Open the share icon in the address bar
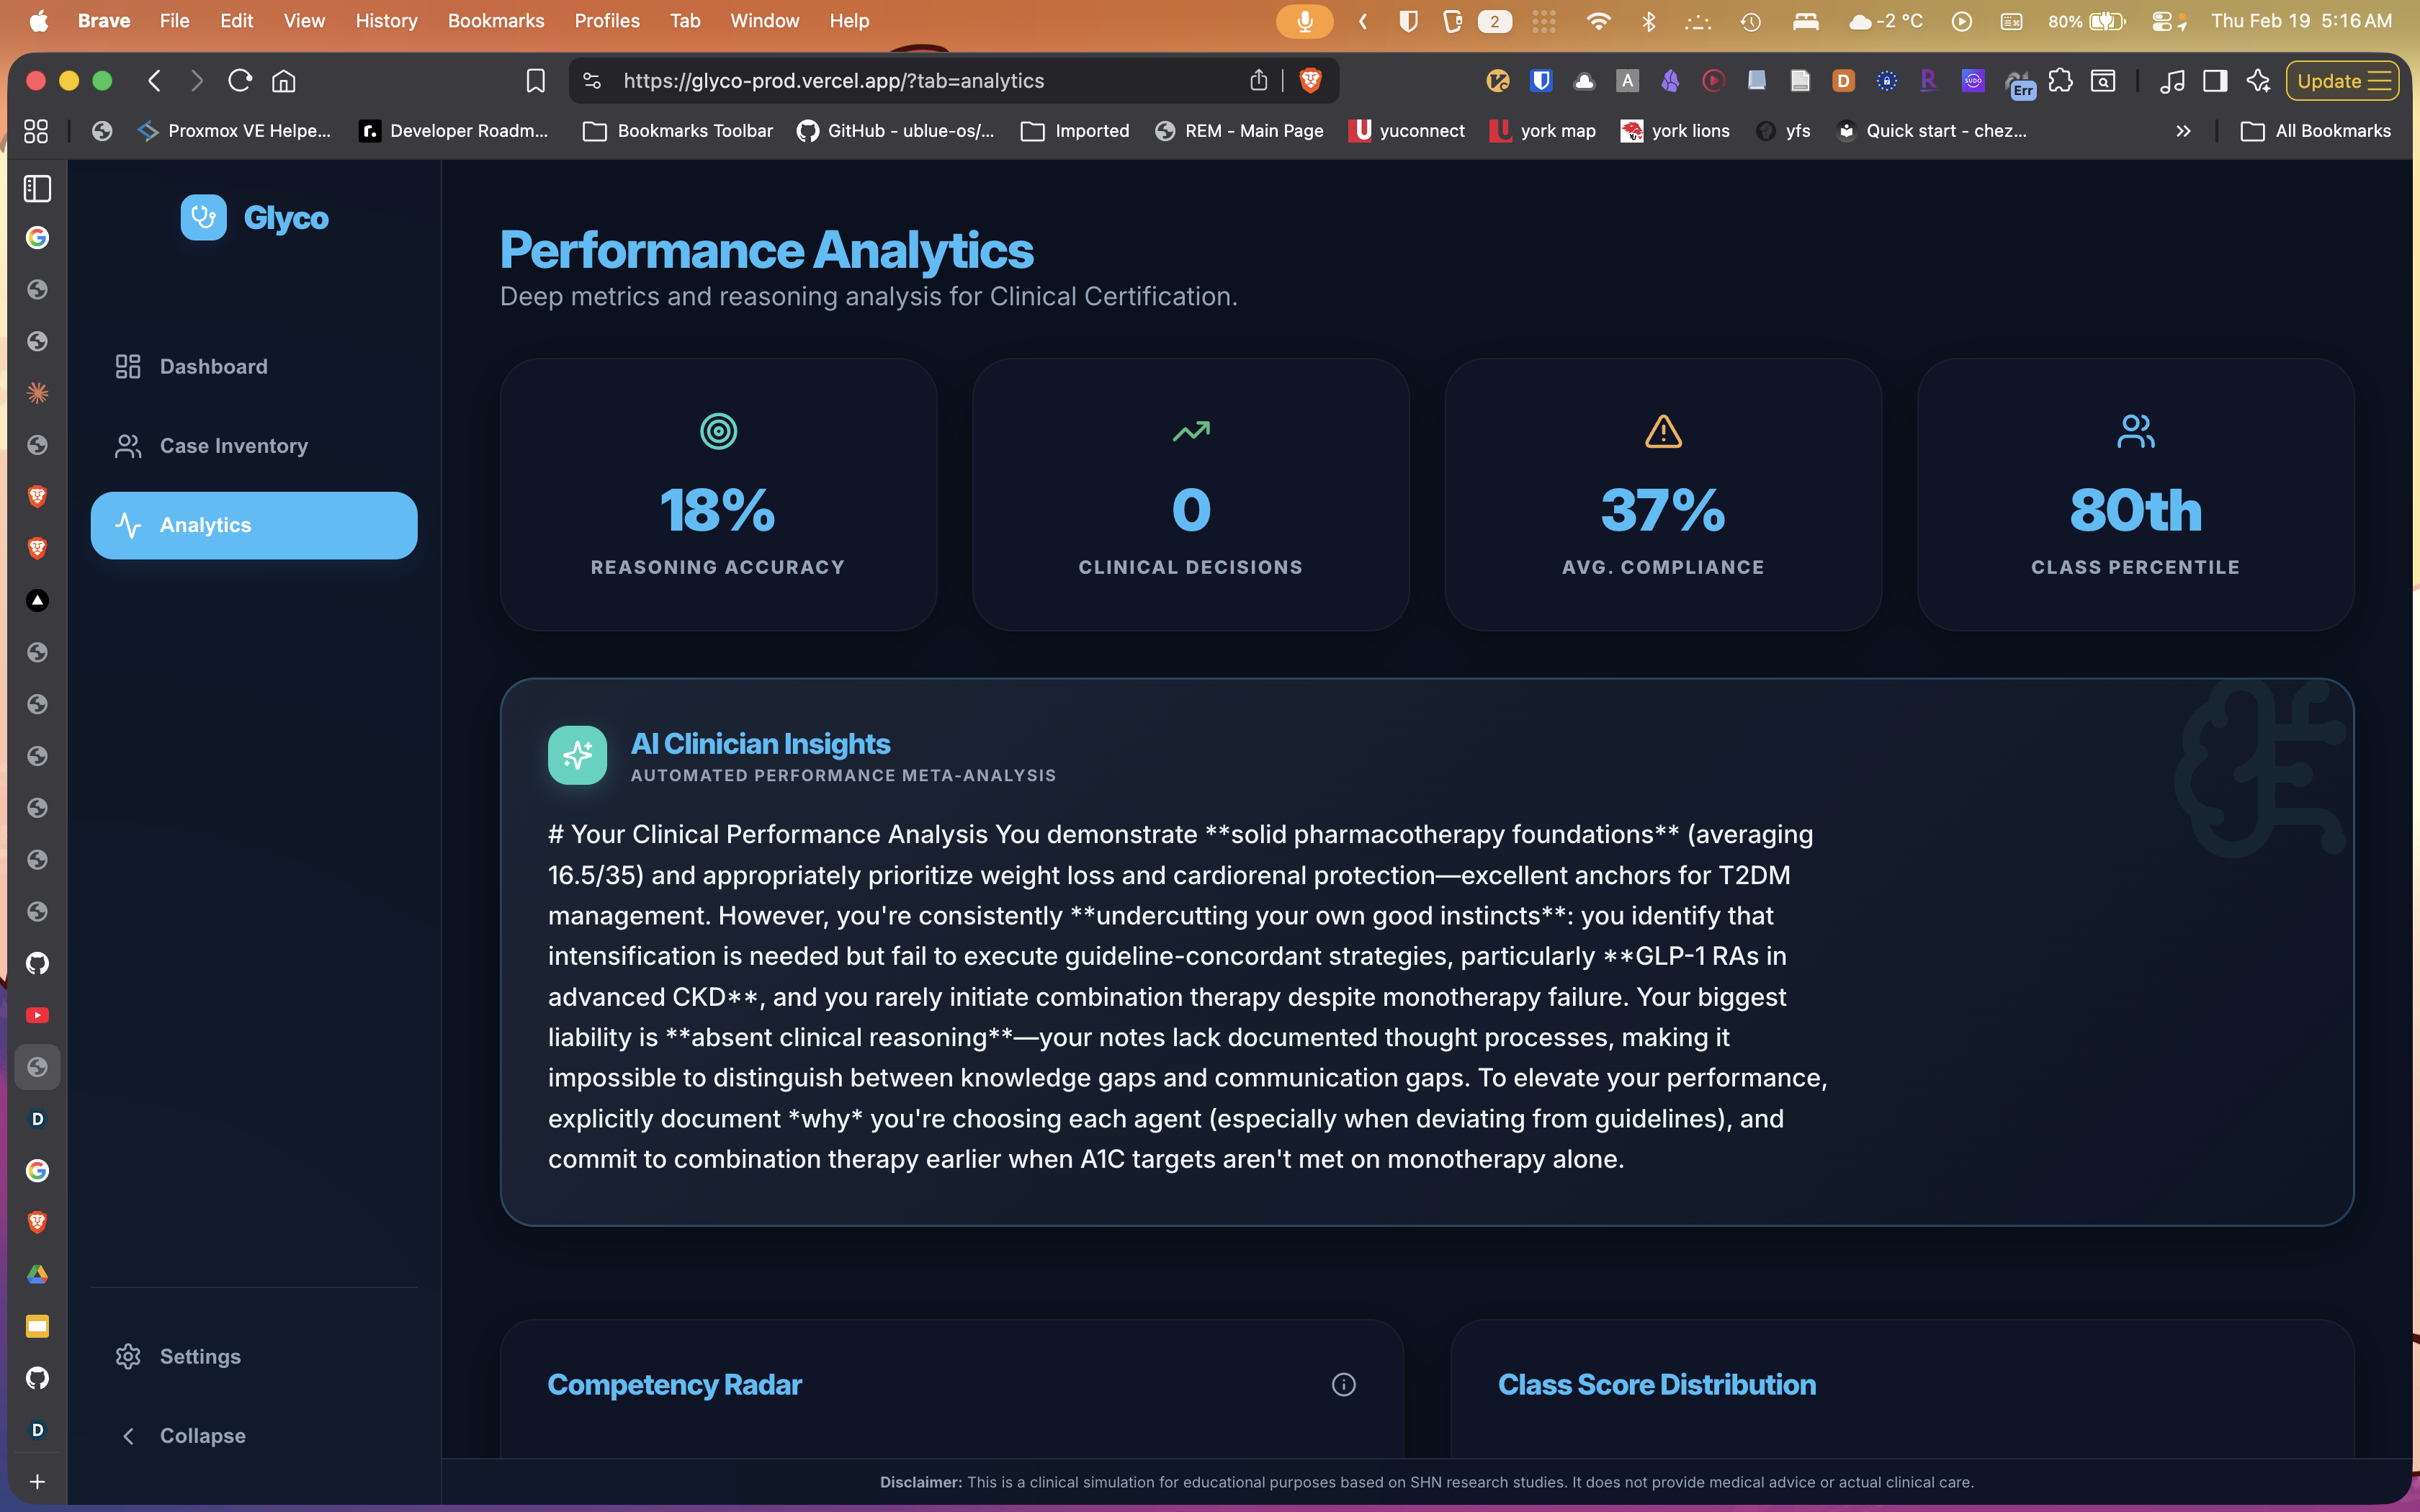2420x1512 pixels. click(x=1258, y=81)
